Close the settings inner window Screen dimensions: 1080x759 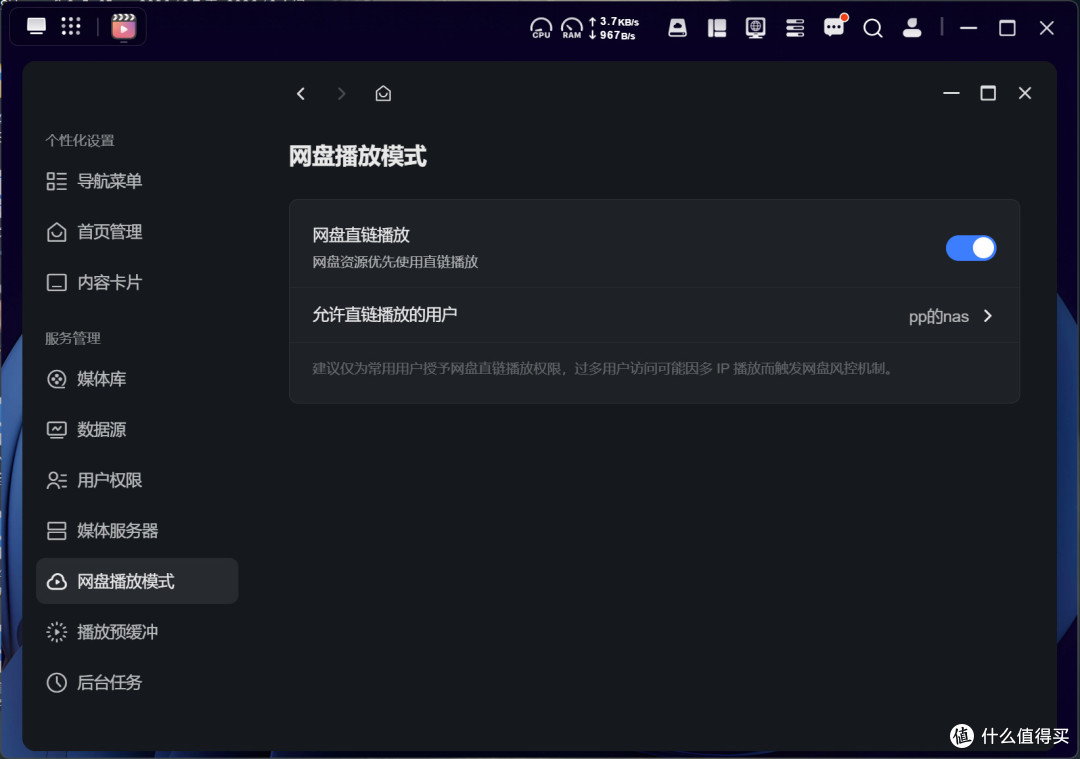pos(1025,93)
